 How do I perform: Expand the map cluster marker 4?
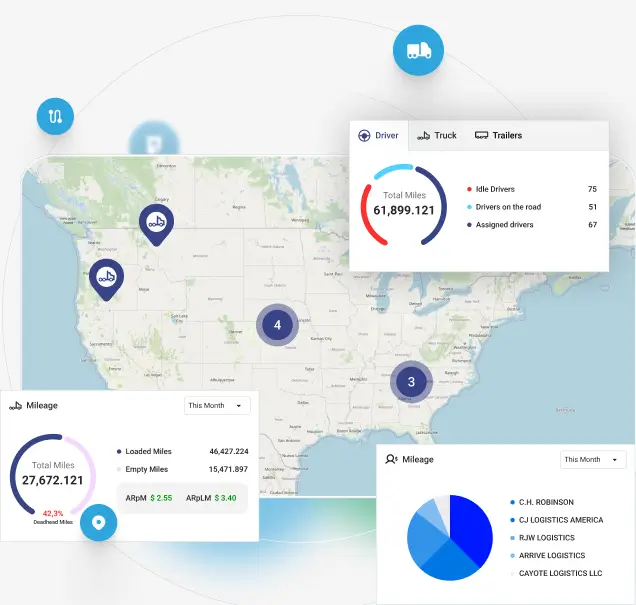[x=277, y=325]
